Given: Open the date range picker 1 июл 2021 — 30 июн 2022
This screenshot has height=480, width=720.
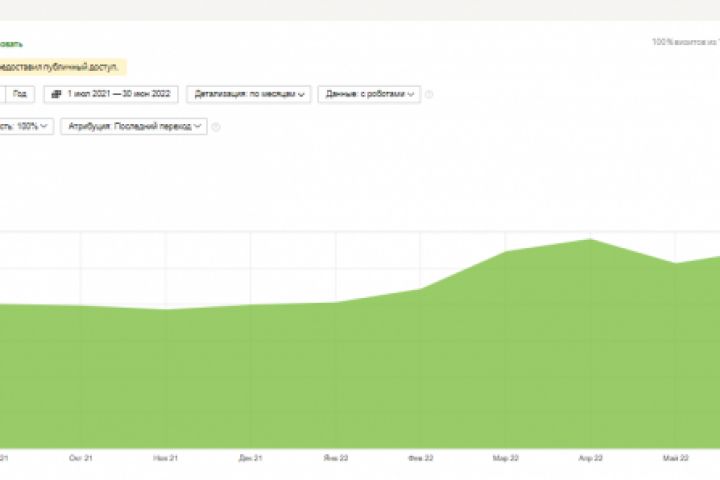Looking at the screenshot, I should click(x=111, y=94).
